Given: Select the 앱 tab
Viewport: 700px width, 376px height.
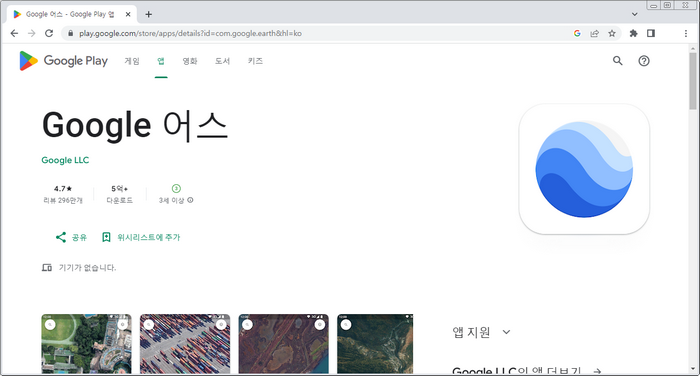Looking at the screenshot, I should tap(161, 61).
